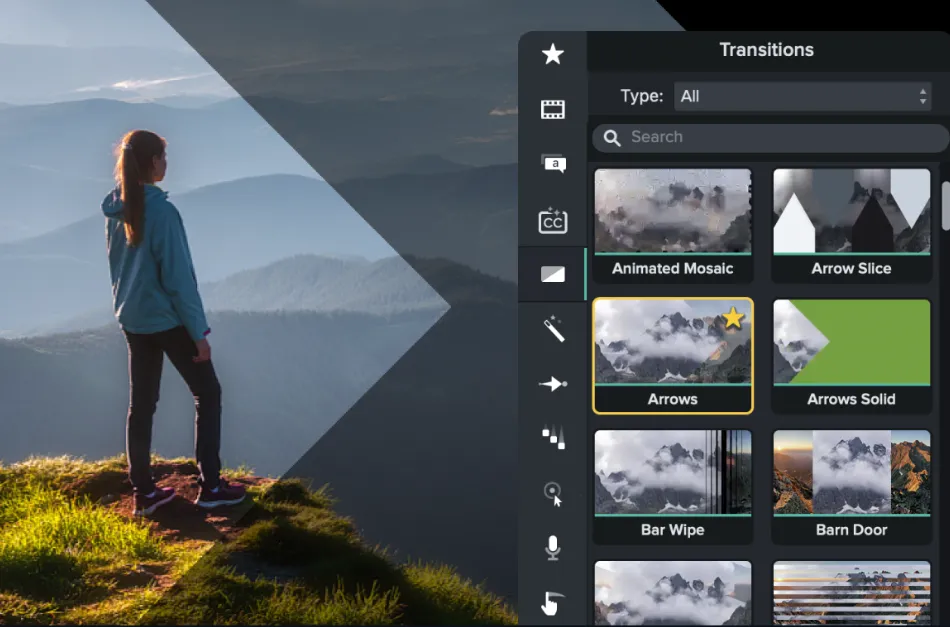Unfavorite the Arrows transition via its star
Screen dimensions: 950x627
pyautogui.click(x=733, y=318)
